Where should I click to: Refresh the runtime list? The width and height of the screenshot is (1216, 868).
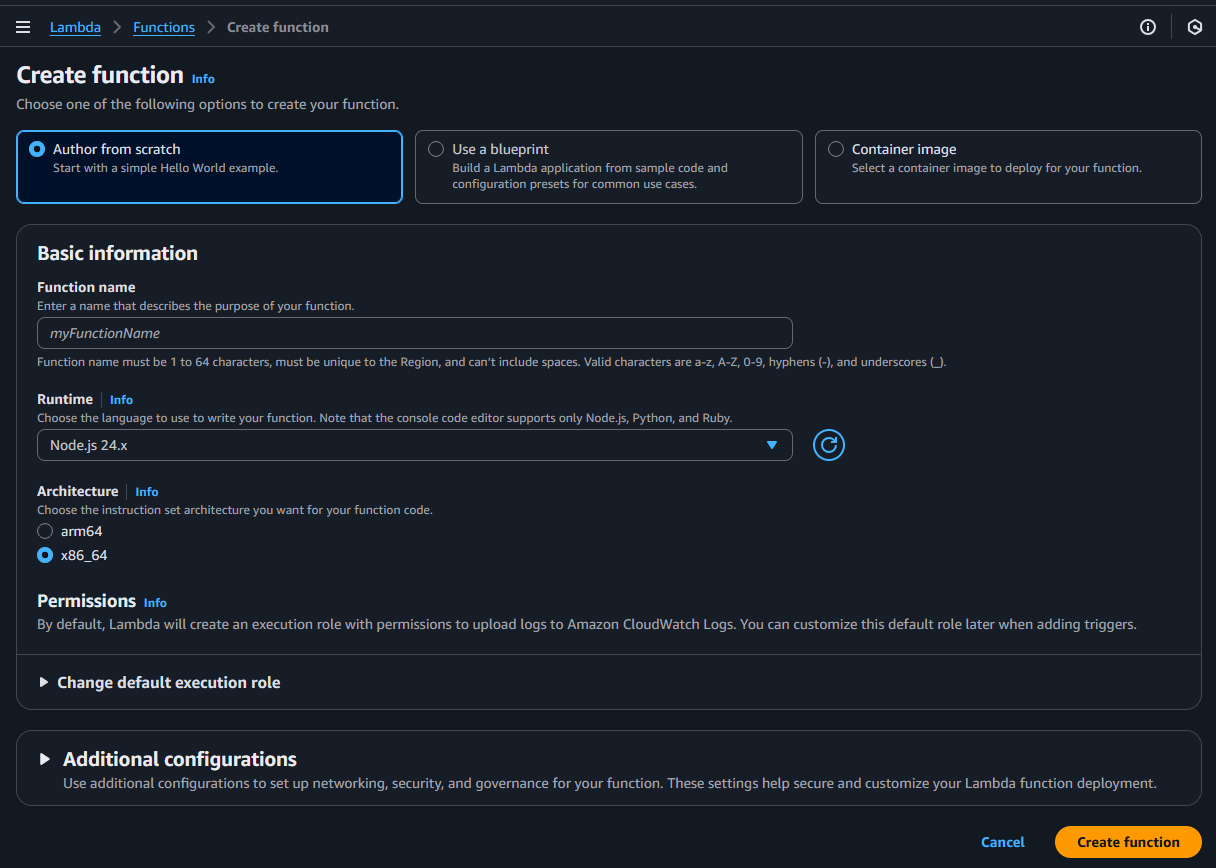click(x=828, y=445)
